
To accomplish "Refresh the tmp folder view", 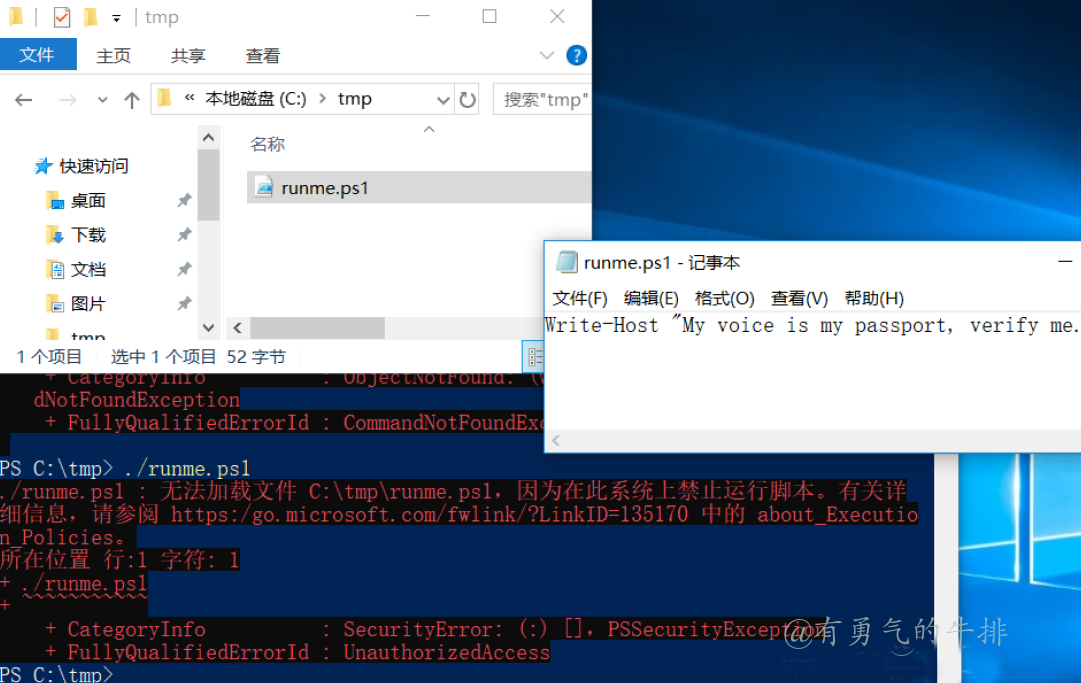I will coord(466,99).
